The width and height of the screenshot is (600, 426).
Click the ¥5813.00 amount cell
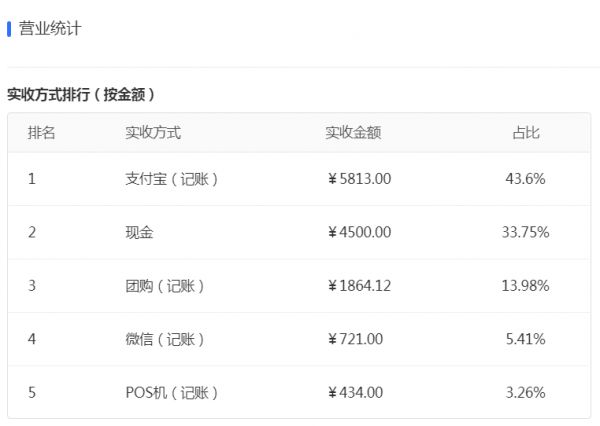pos(359,179)
